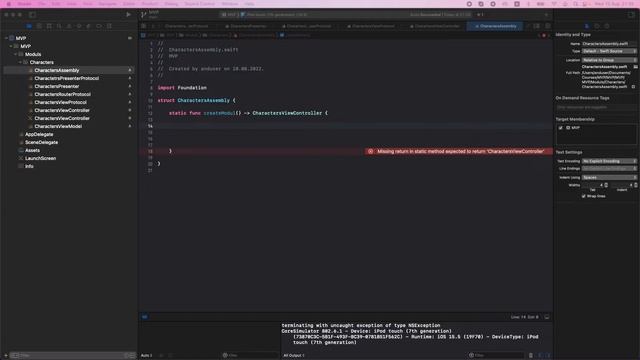Select the History inspector icon

tap(597, 26)
